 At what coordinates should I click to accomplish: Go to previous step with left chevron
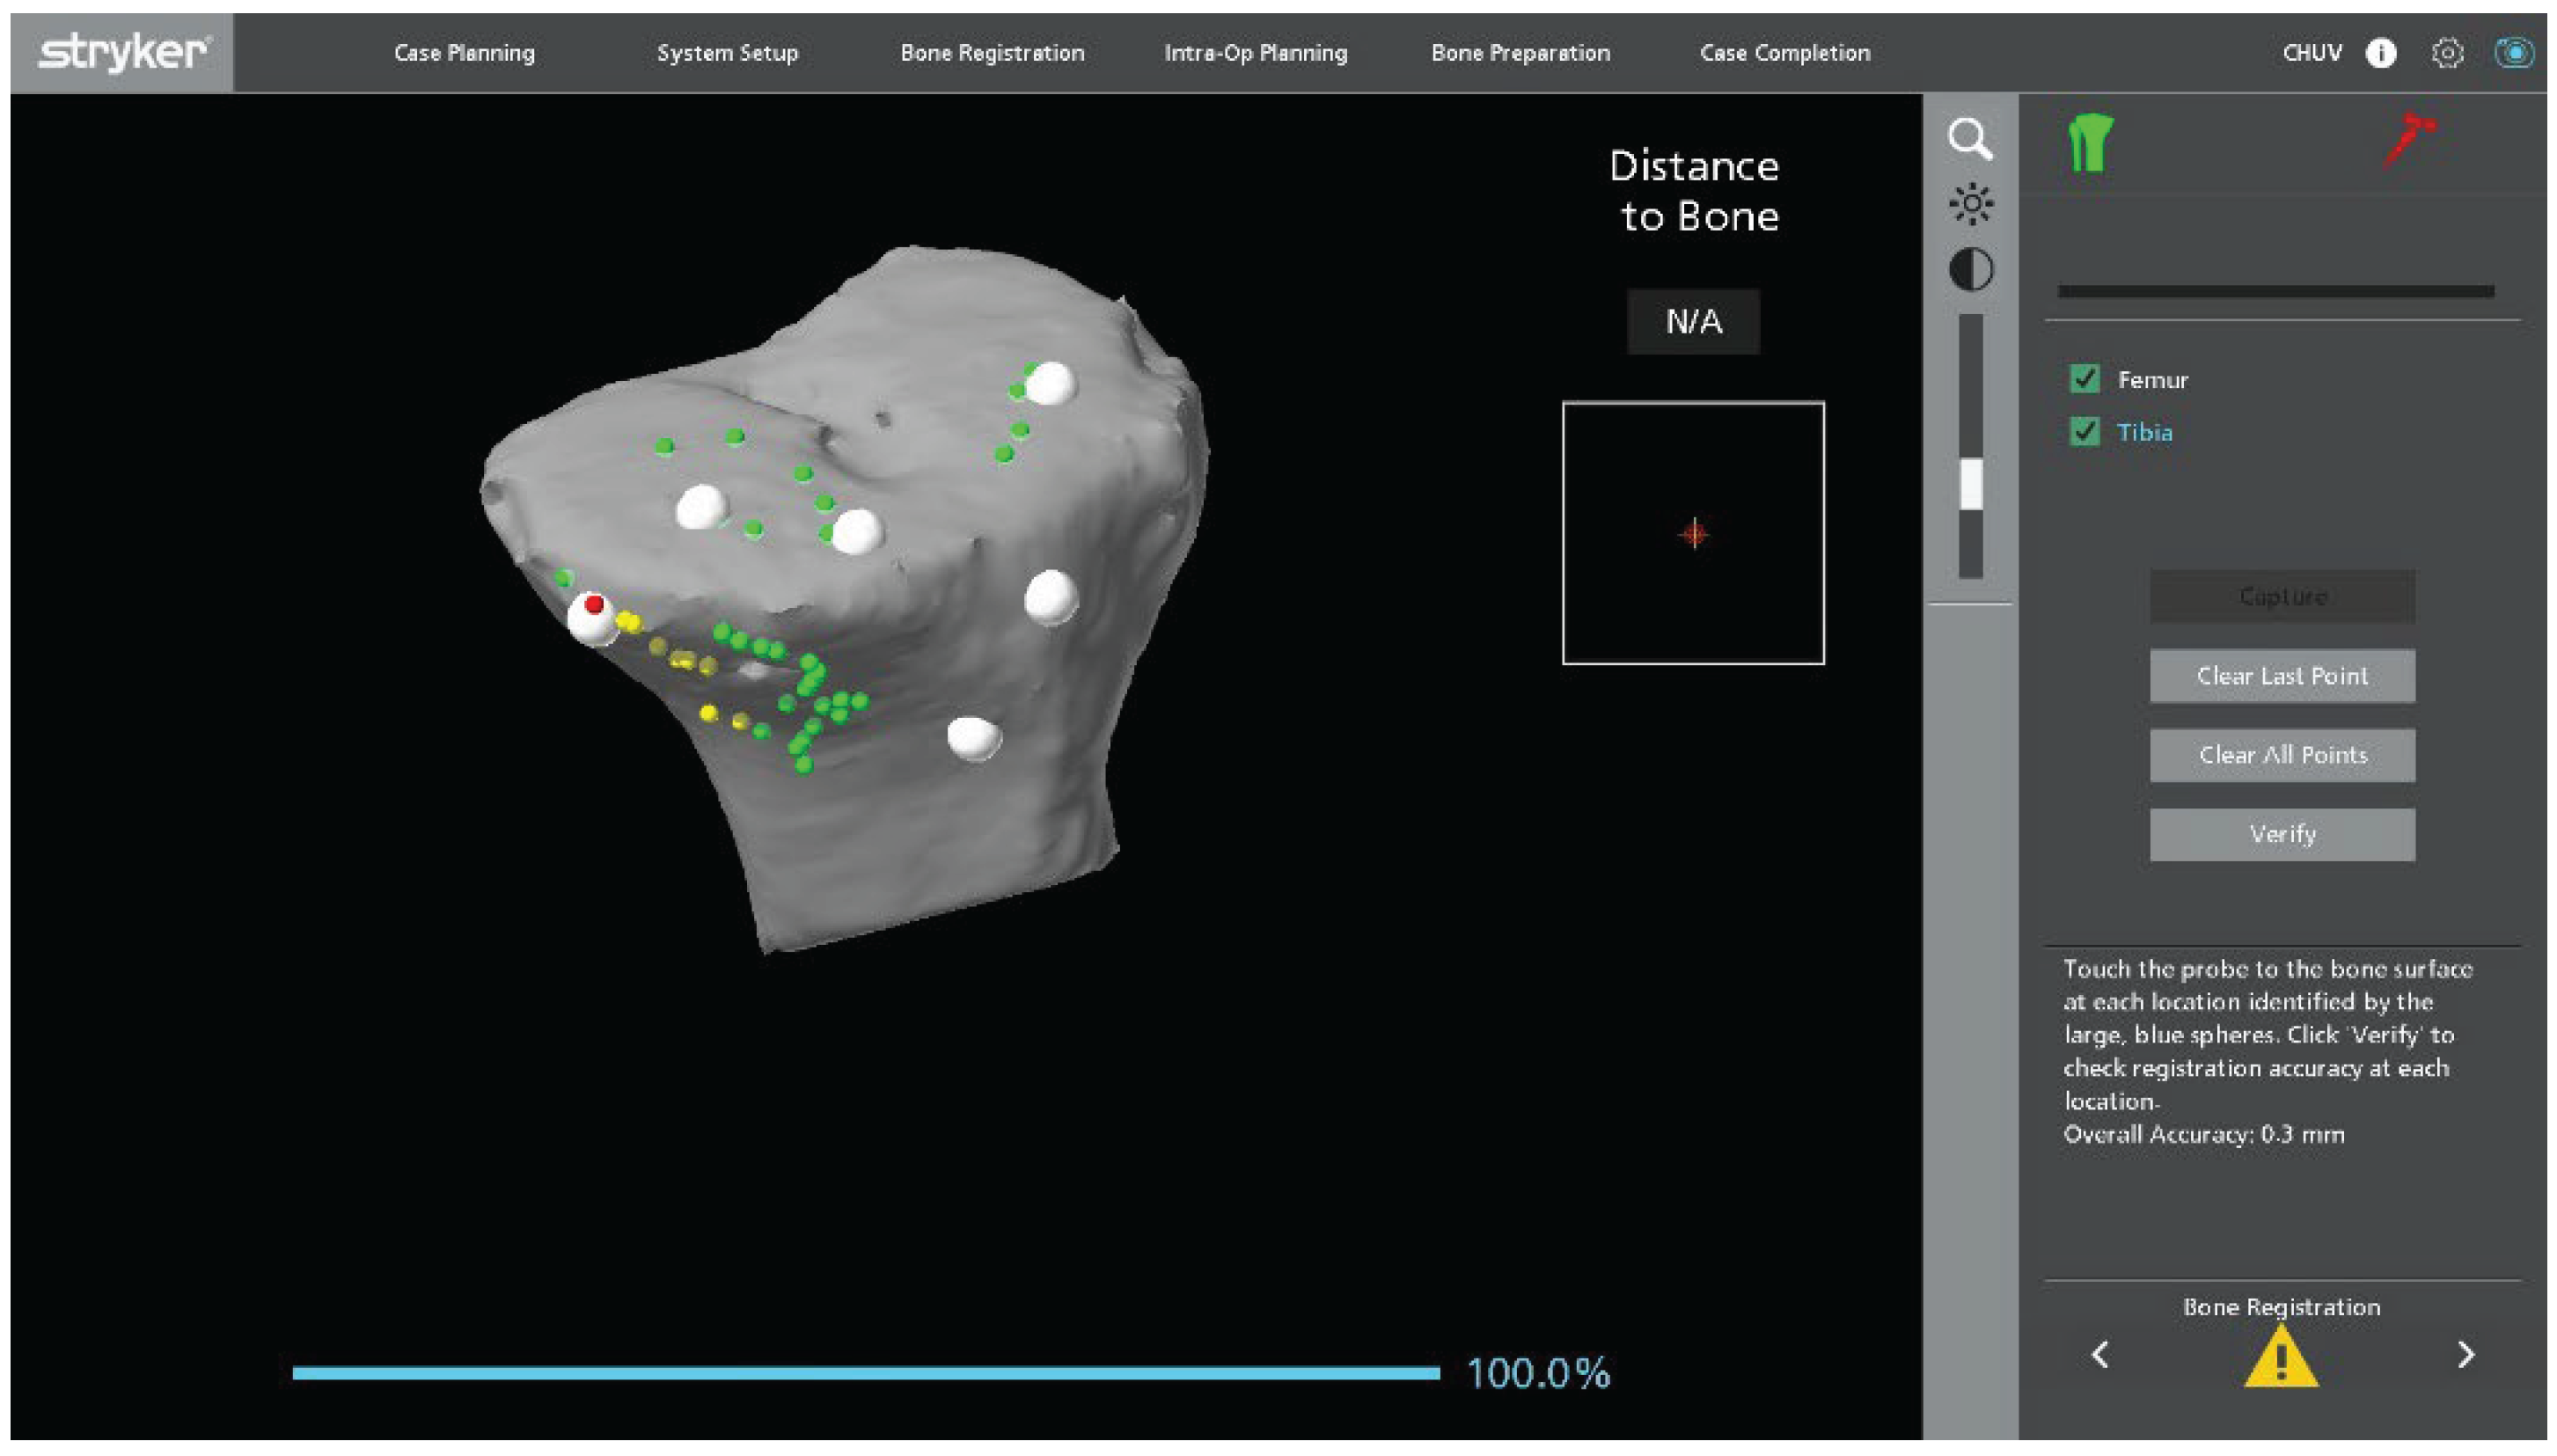click(x=2100, y=1355)
